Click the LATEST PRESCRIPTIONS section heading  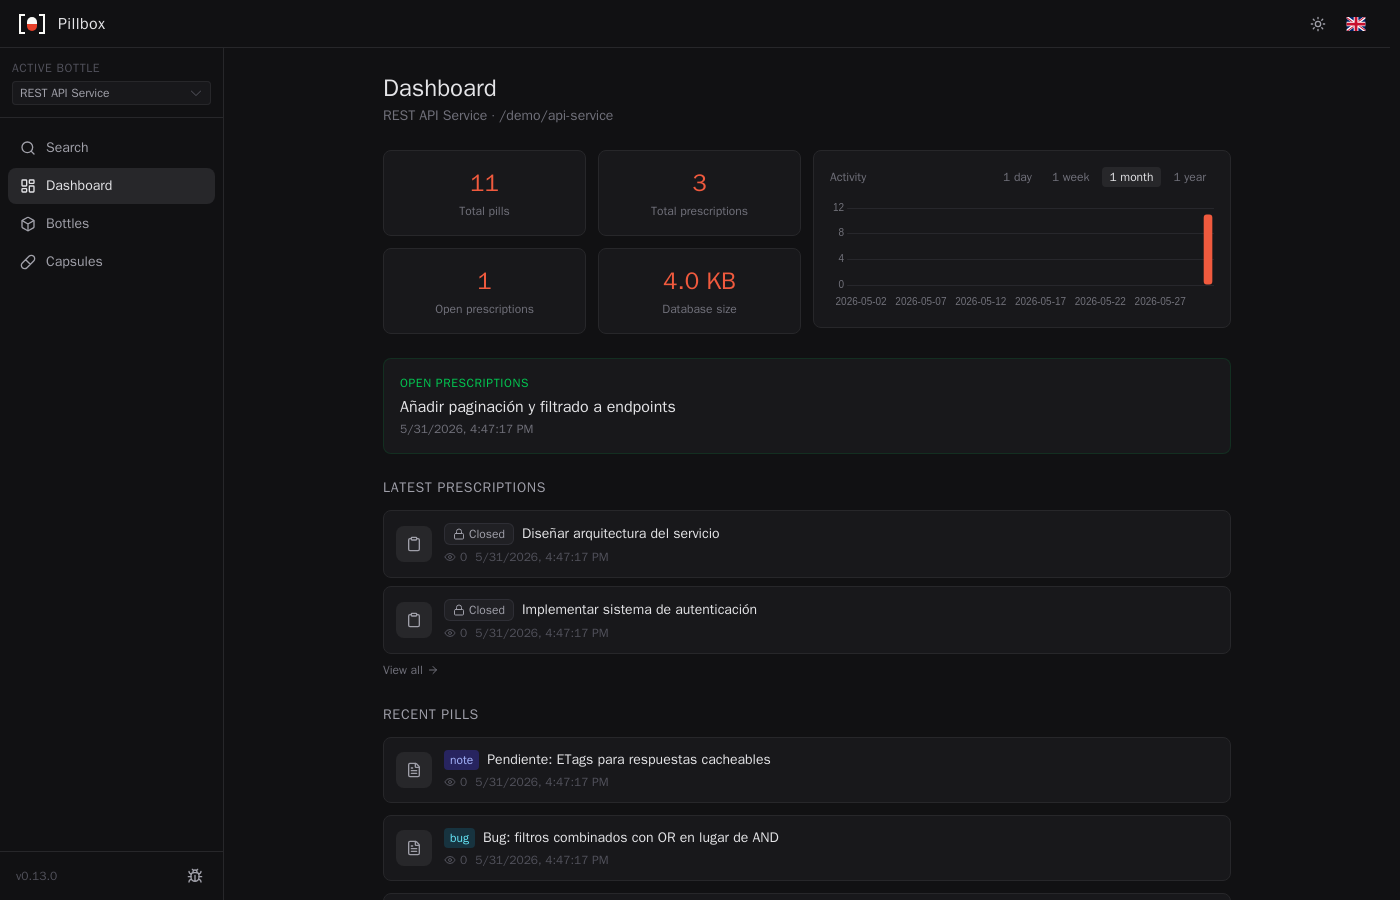click(x=464, y=488)
